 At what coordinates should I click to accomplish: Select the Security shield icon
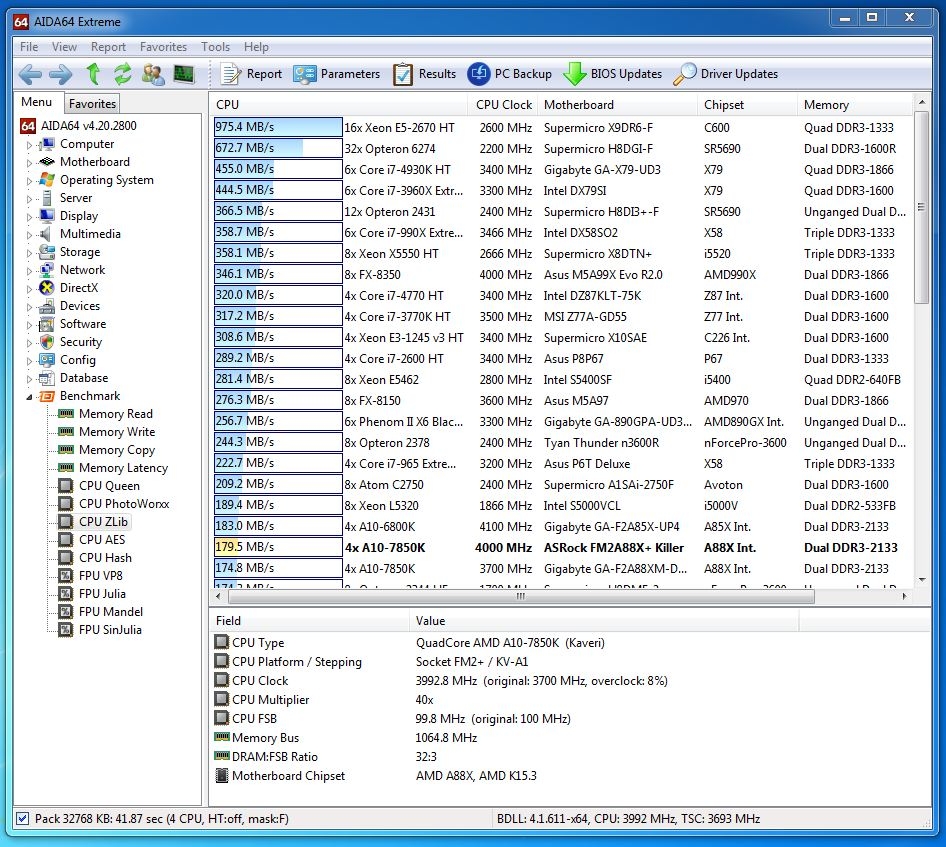click(x=46, y=342)
